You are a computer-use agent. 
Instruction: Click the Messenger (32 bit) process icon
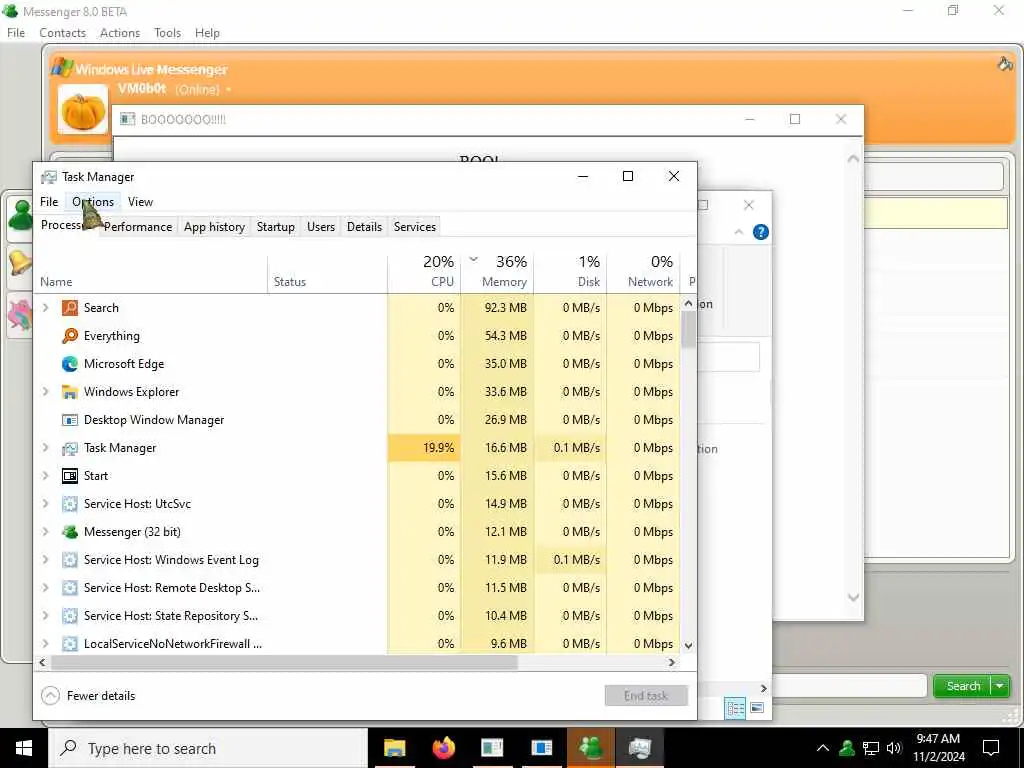(x=70, y=532)
